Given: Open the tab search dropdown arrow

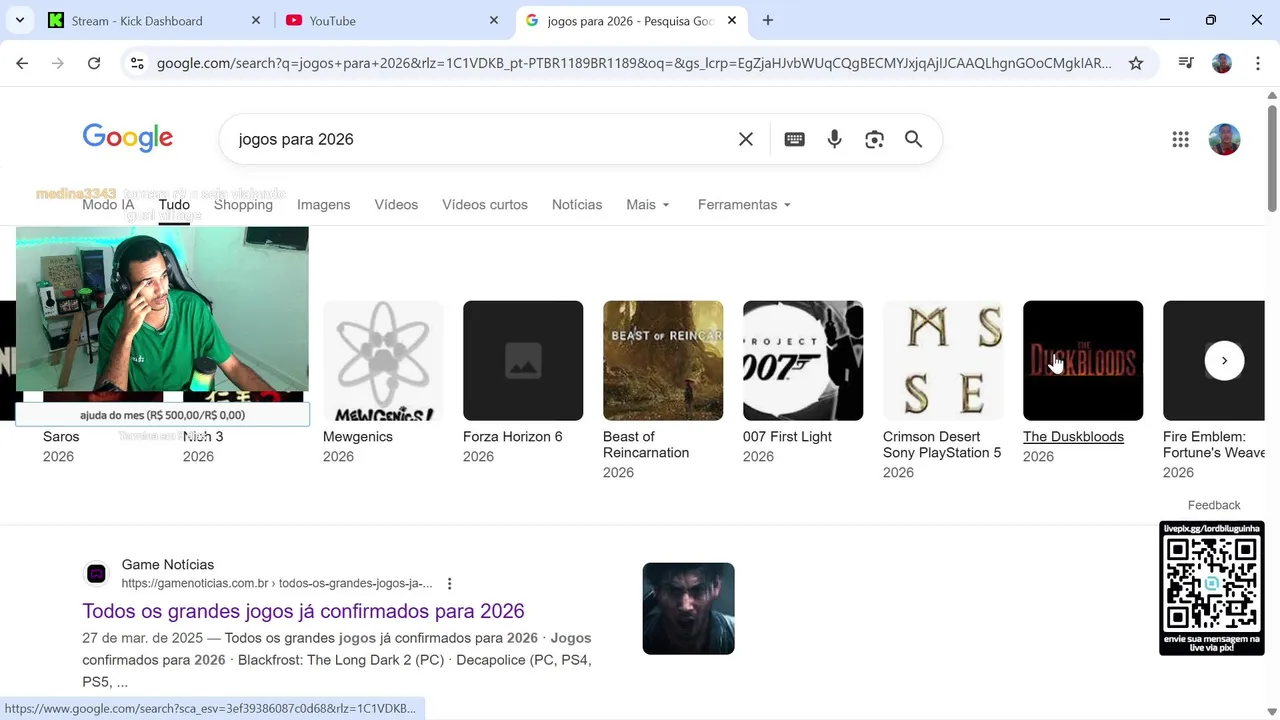Looking at the screenshot, I should [x=20, y=20].
